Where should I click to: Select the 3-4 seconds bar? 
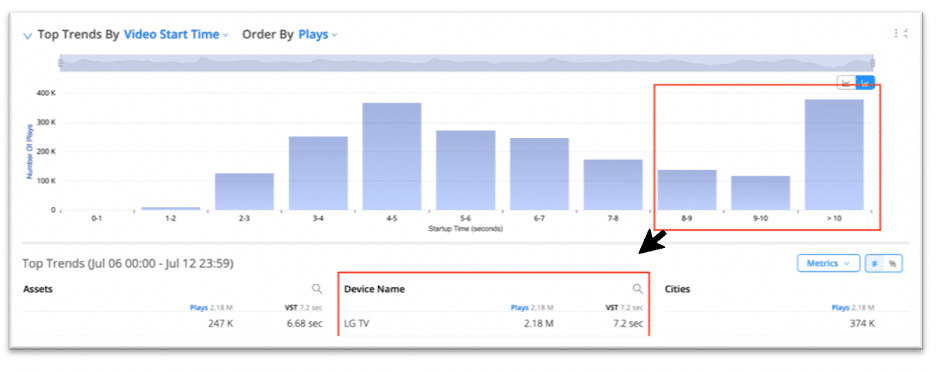tap(318, 173)
